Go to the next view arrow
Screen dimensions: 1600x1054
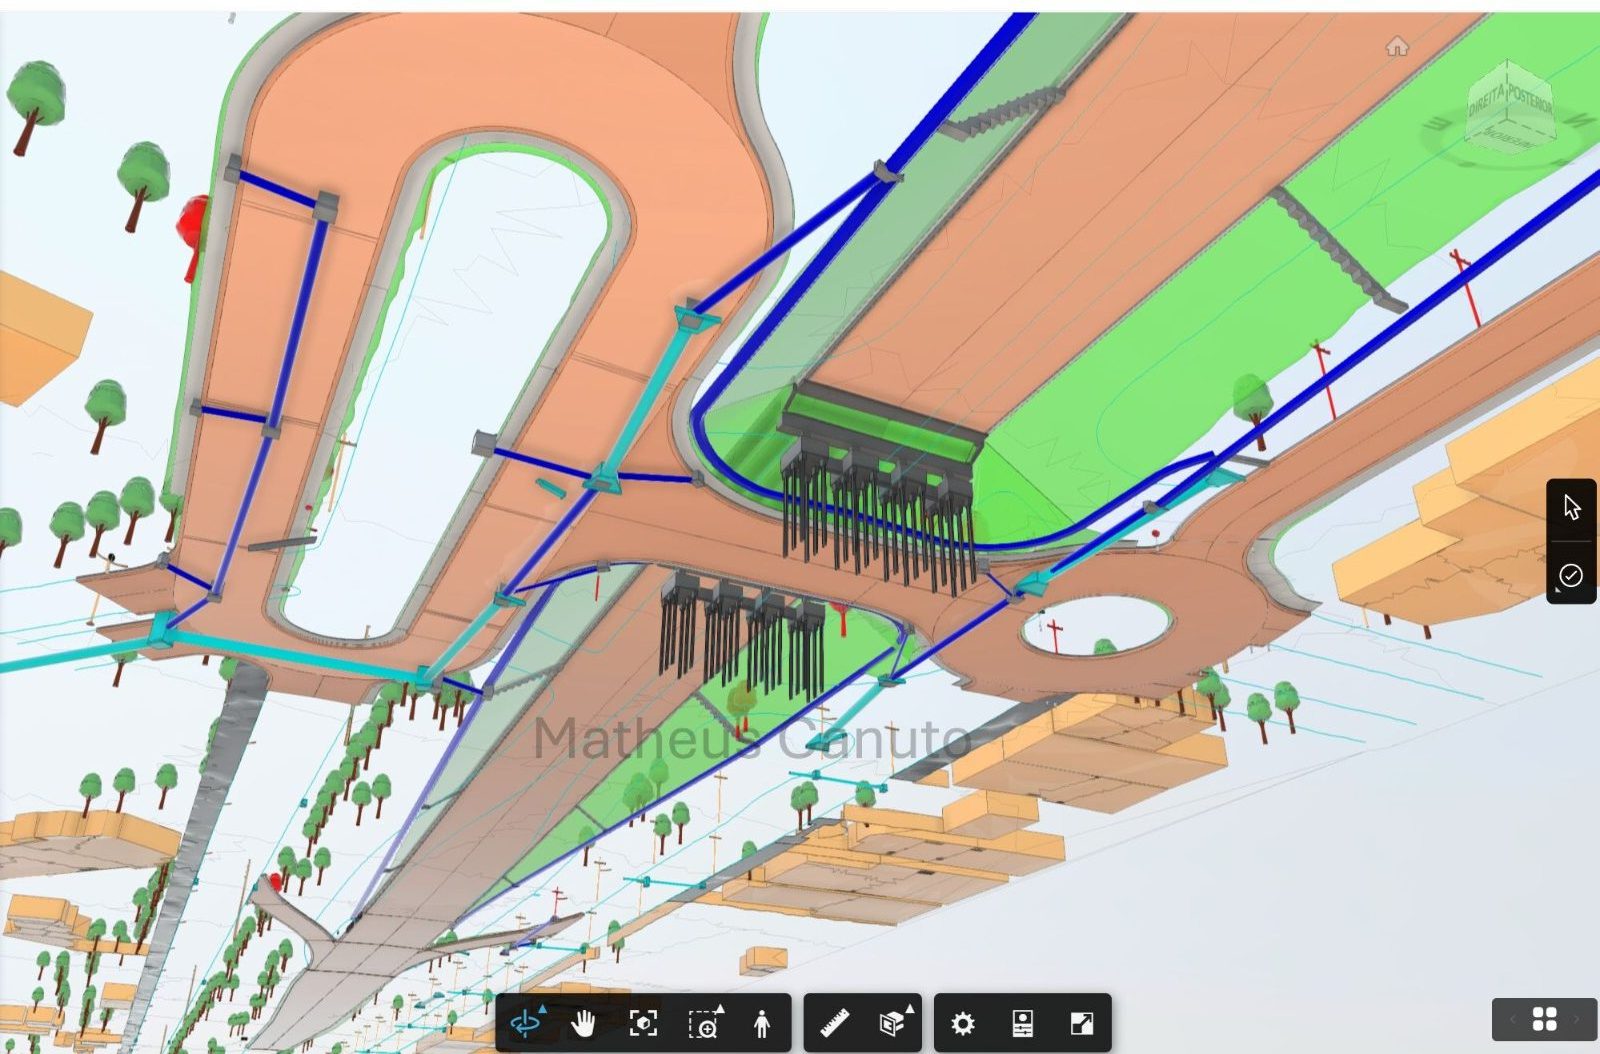(x=1577, y=1019)
